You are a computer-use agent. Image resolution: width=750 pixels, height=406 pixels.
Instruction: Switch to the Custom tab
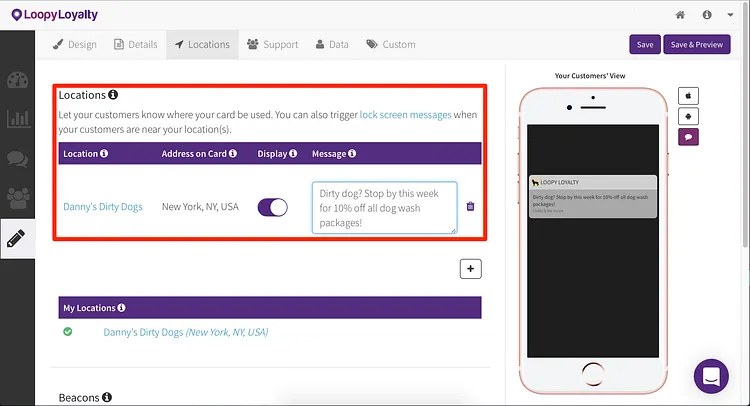[x=391, y=44]
